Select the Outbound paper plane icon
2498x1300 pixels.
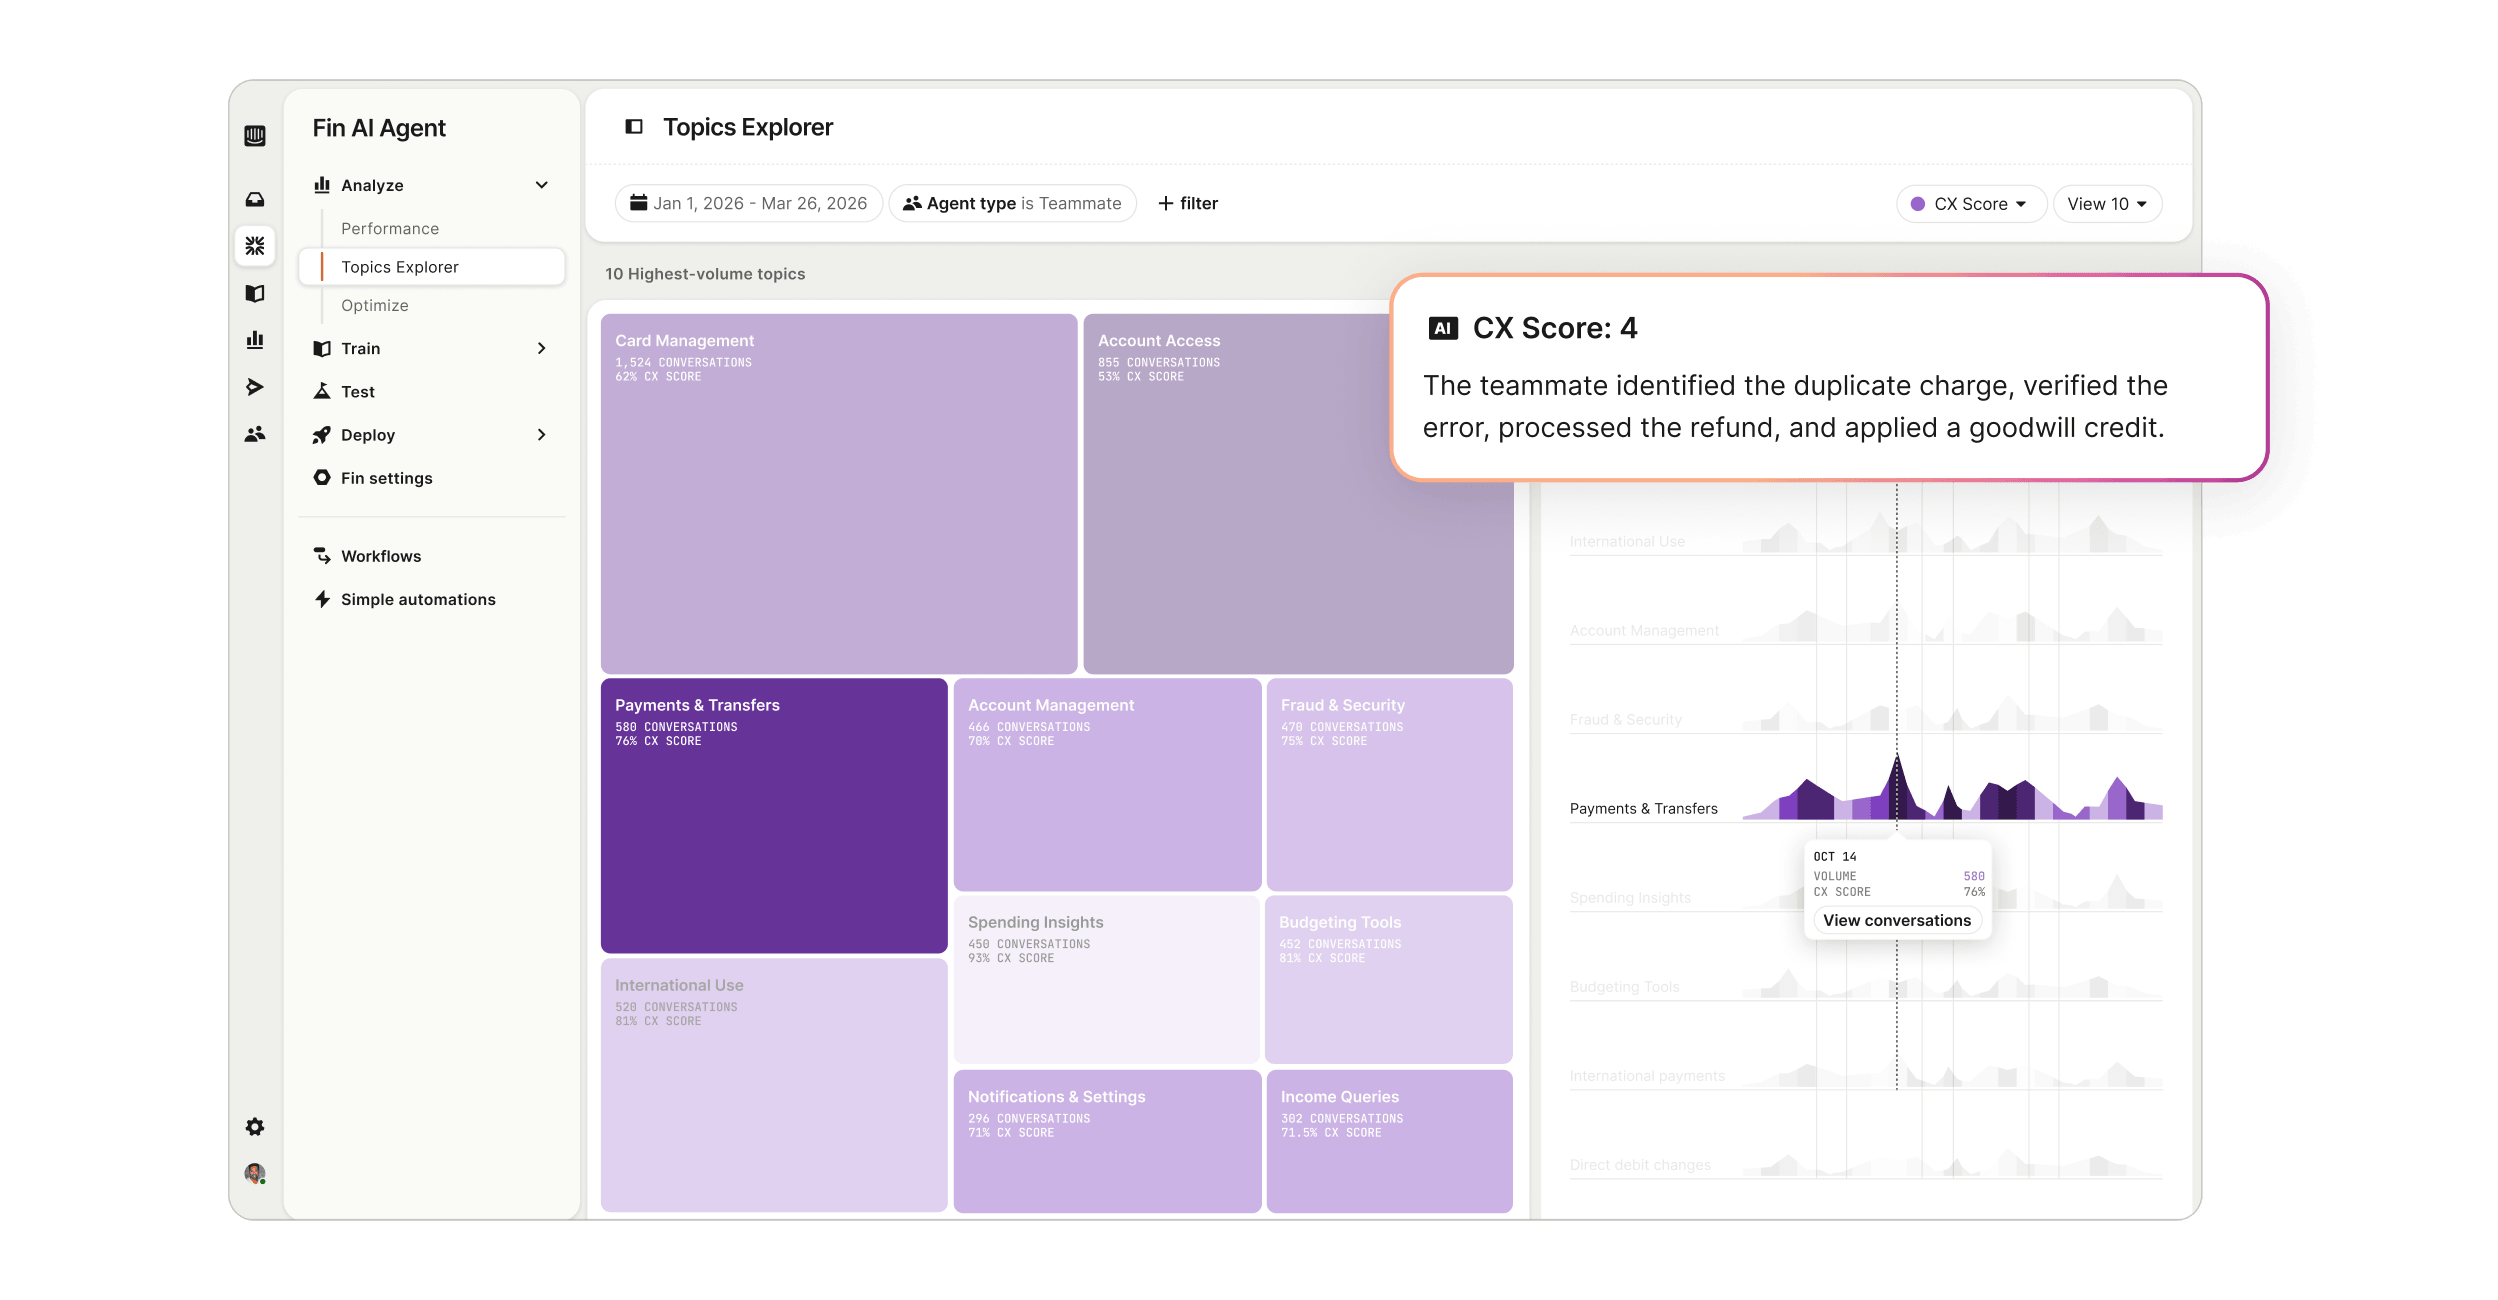(255, 387)
